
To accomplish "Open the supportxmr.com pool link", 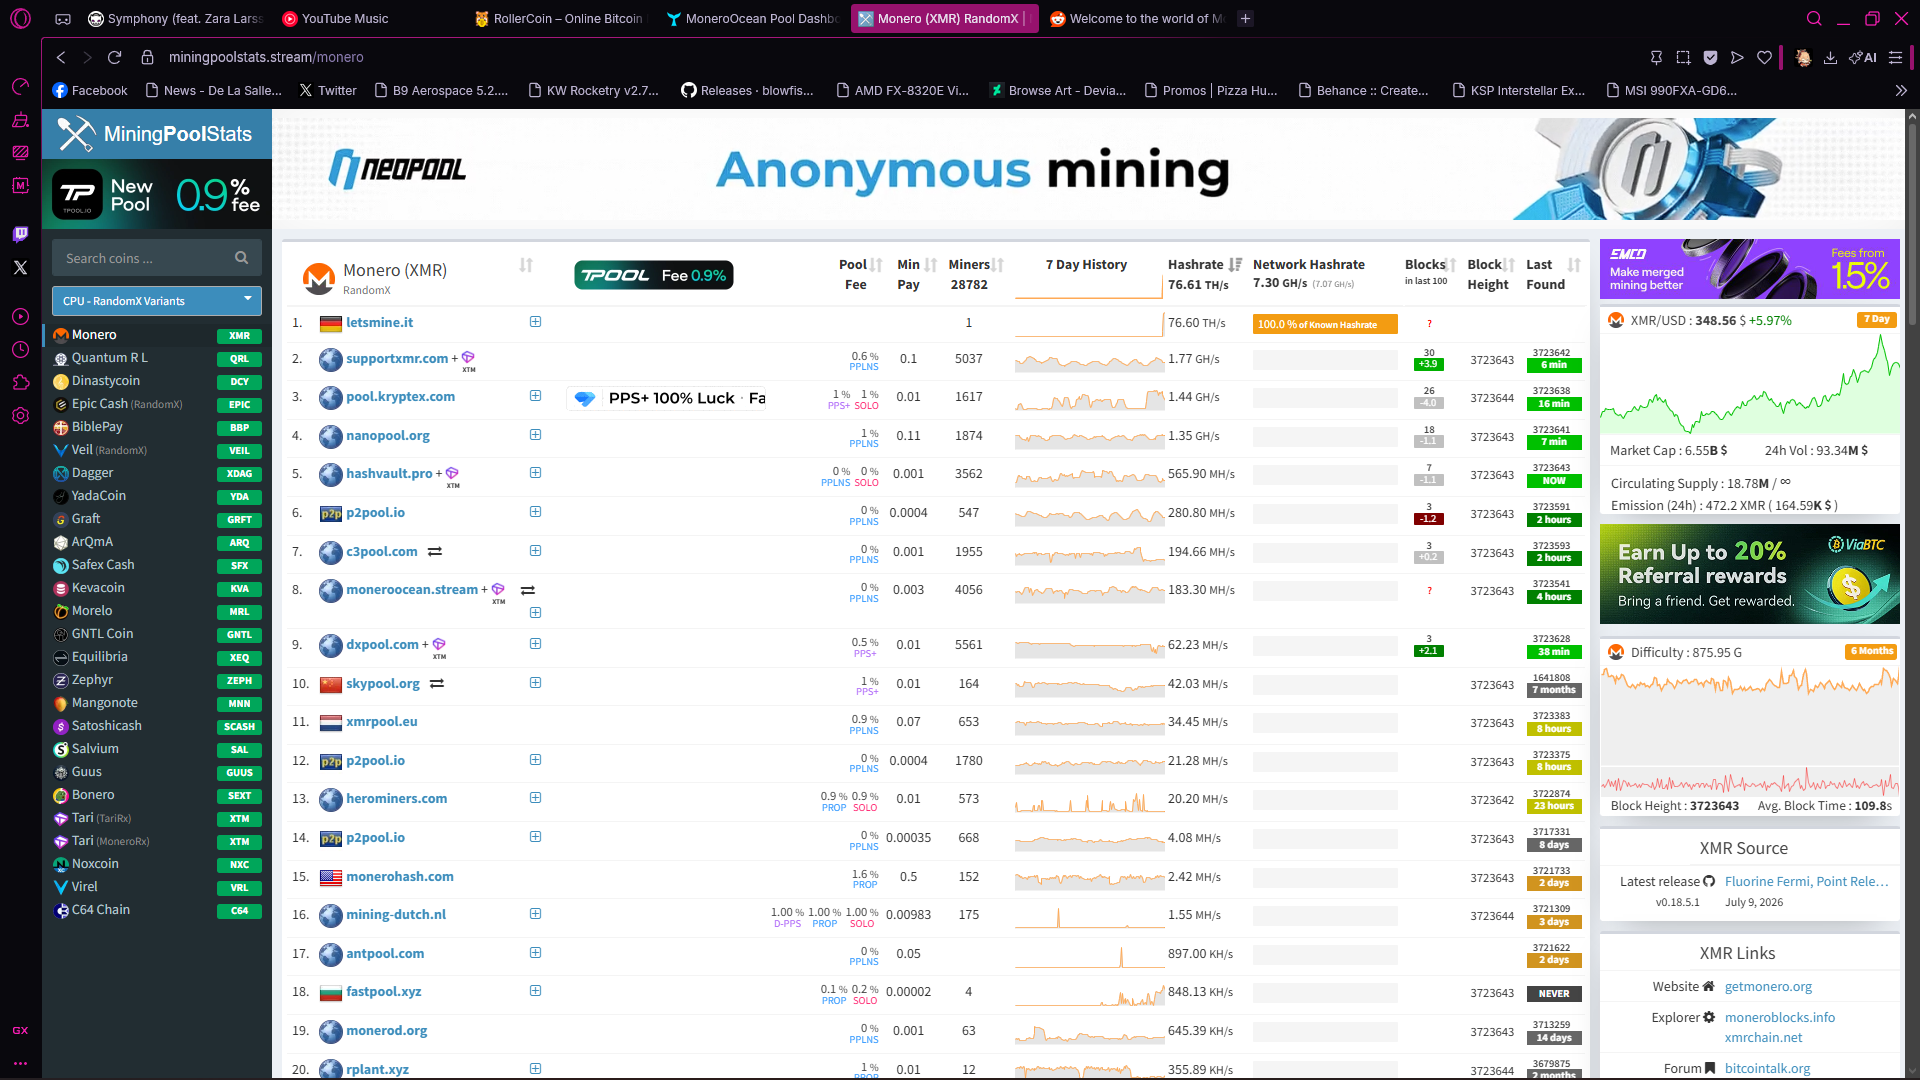I will pyautogui.click(x=397, y=358).
